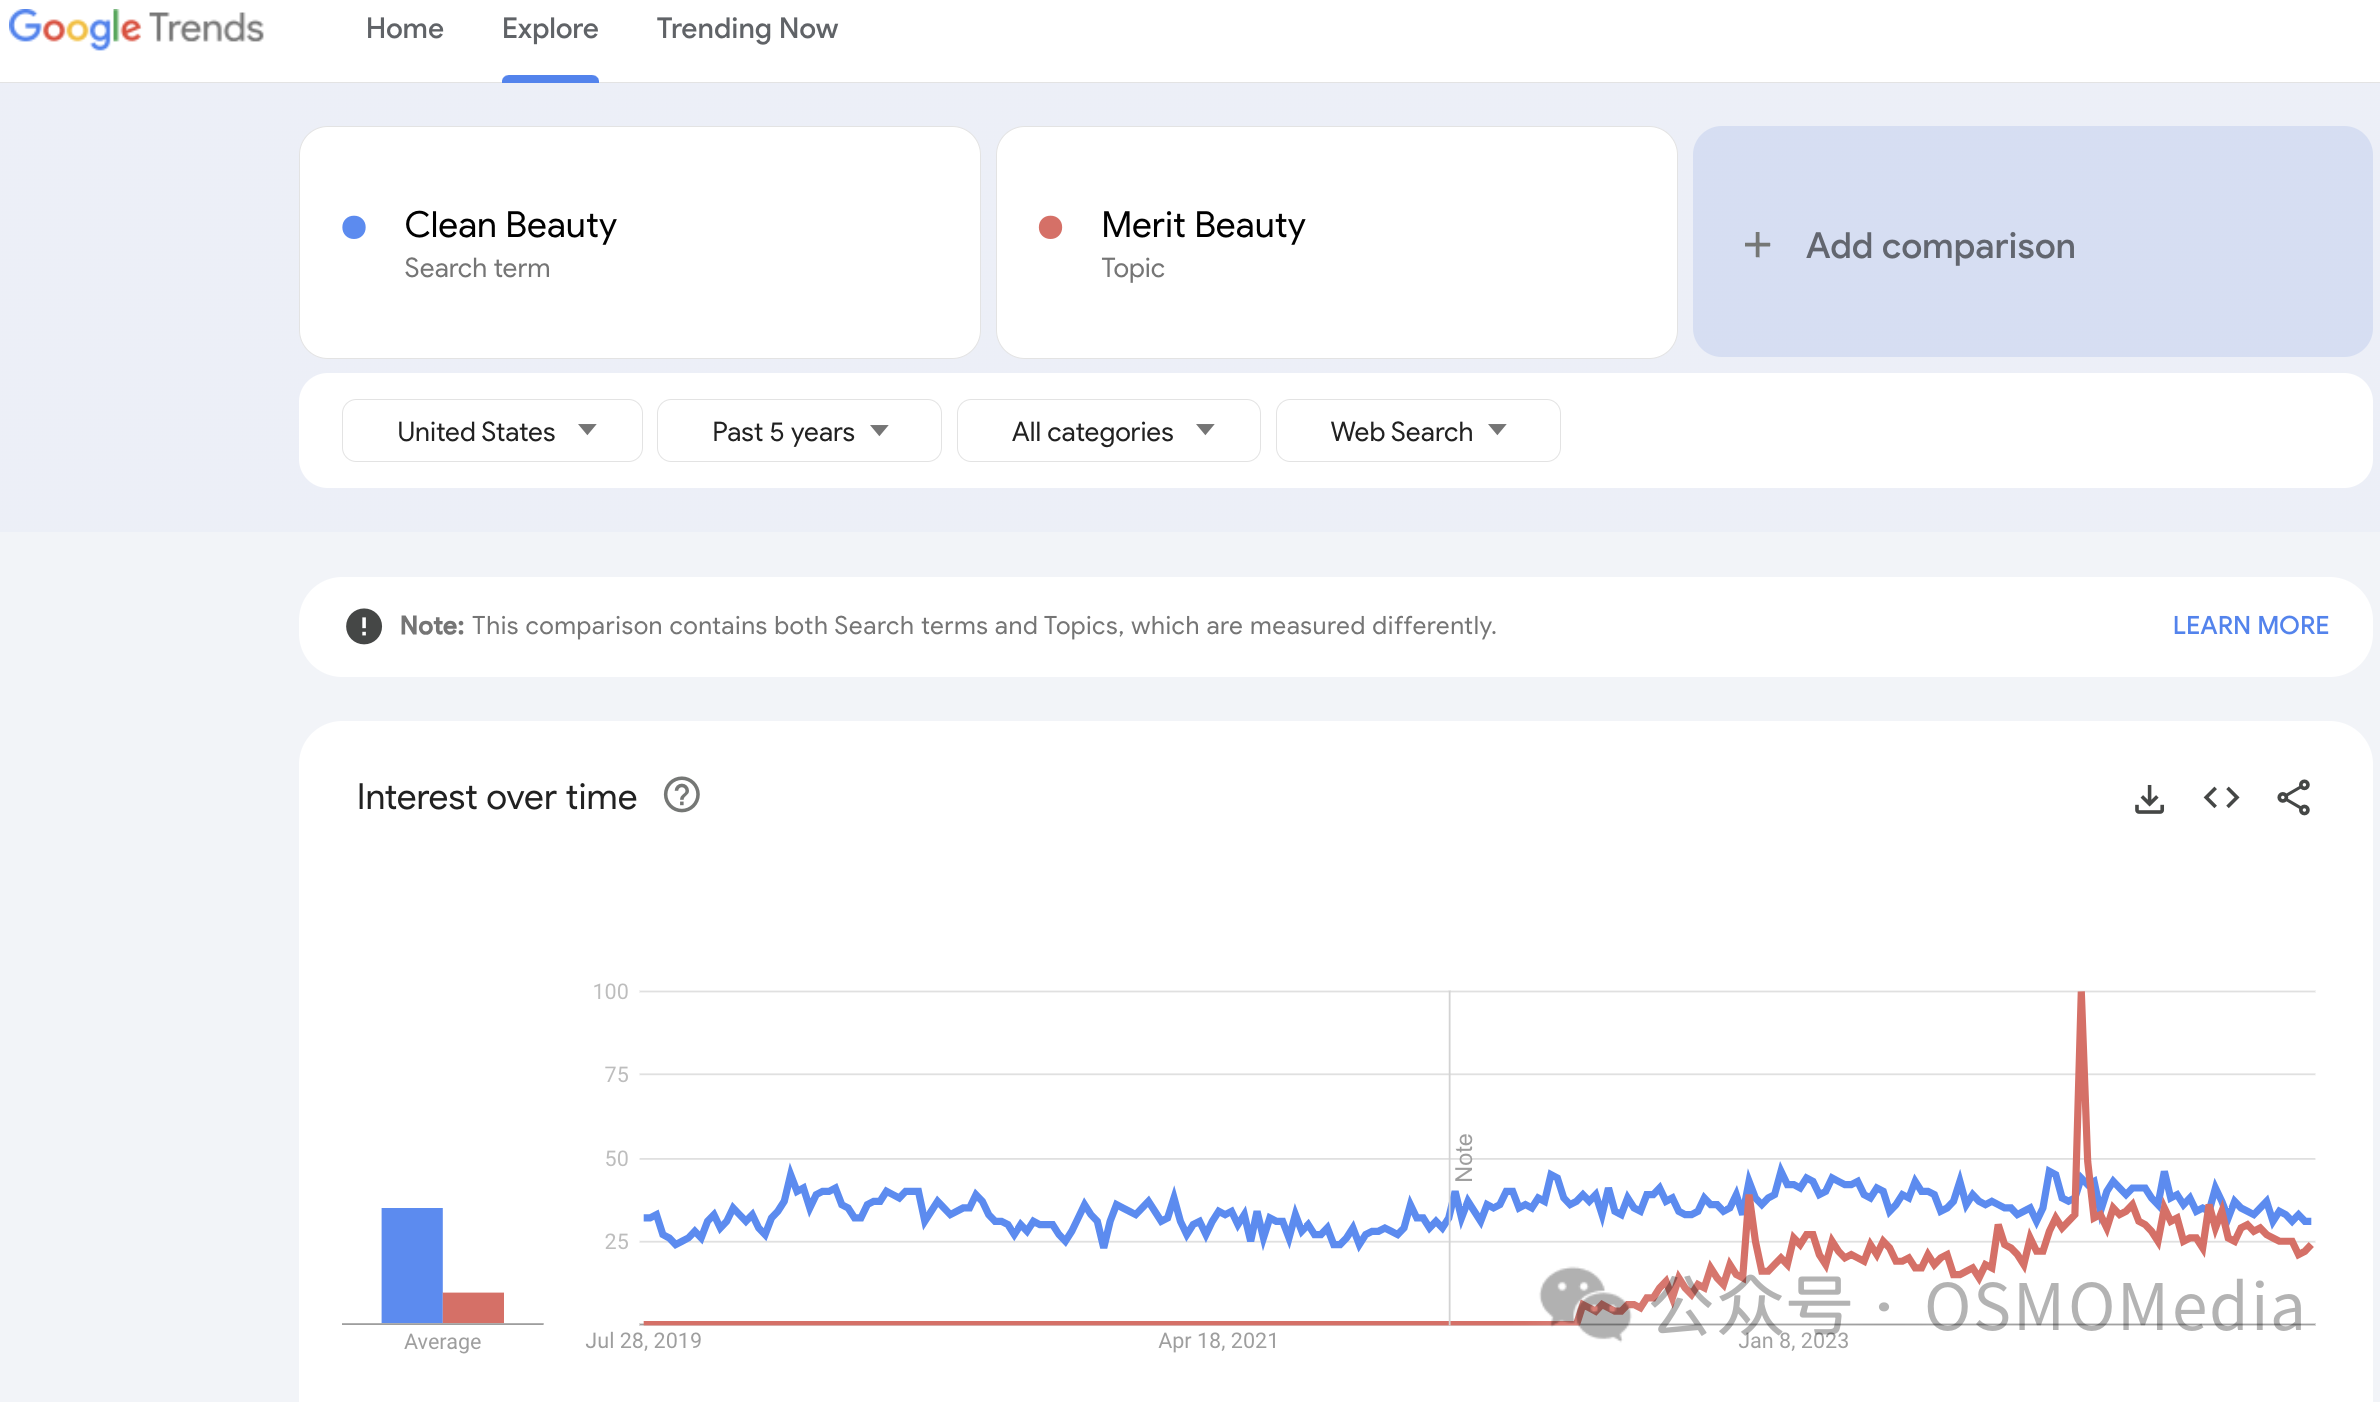Click the 'Apr 18, 2021' axis label
Image resolution: width=2380 pixels, height=1402 pixels.
tap(1218, 1341)
